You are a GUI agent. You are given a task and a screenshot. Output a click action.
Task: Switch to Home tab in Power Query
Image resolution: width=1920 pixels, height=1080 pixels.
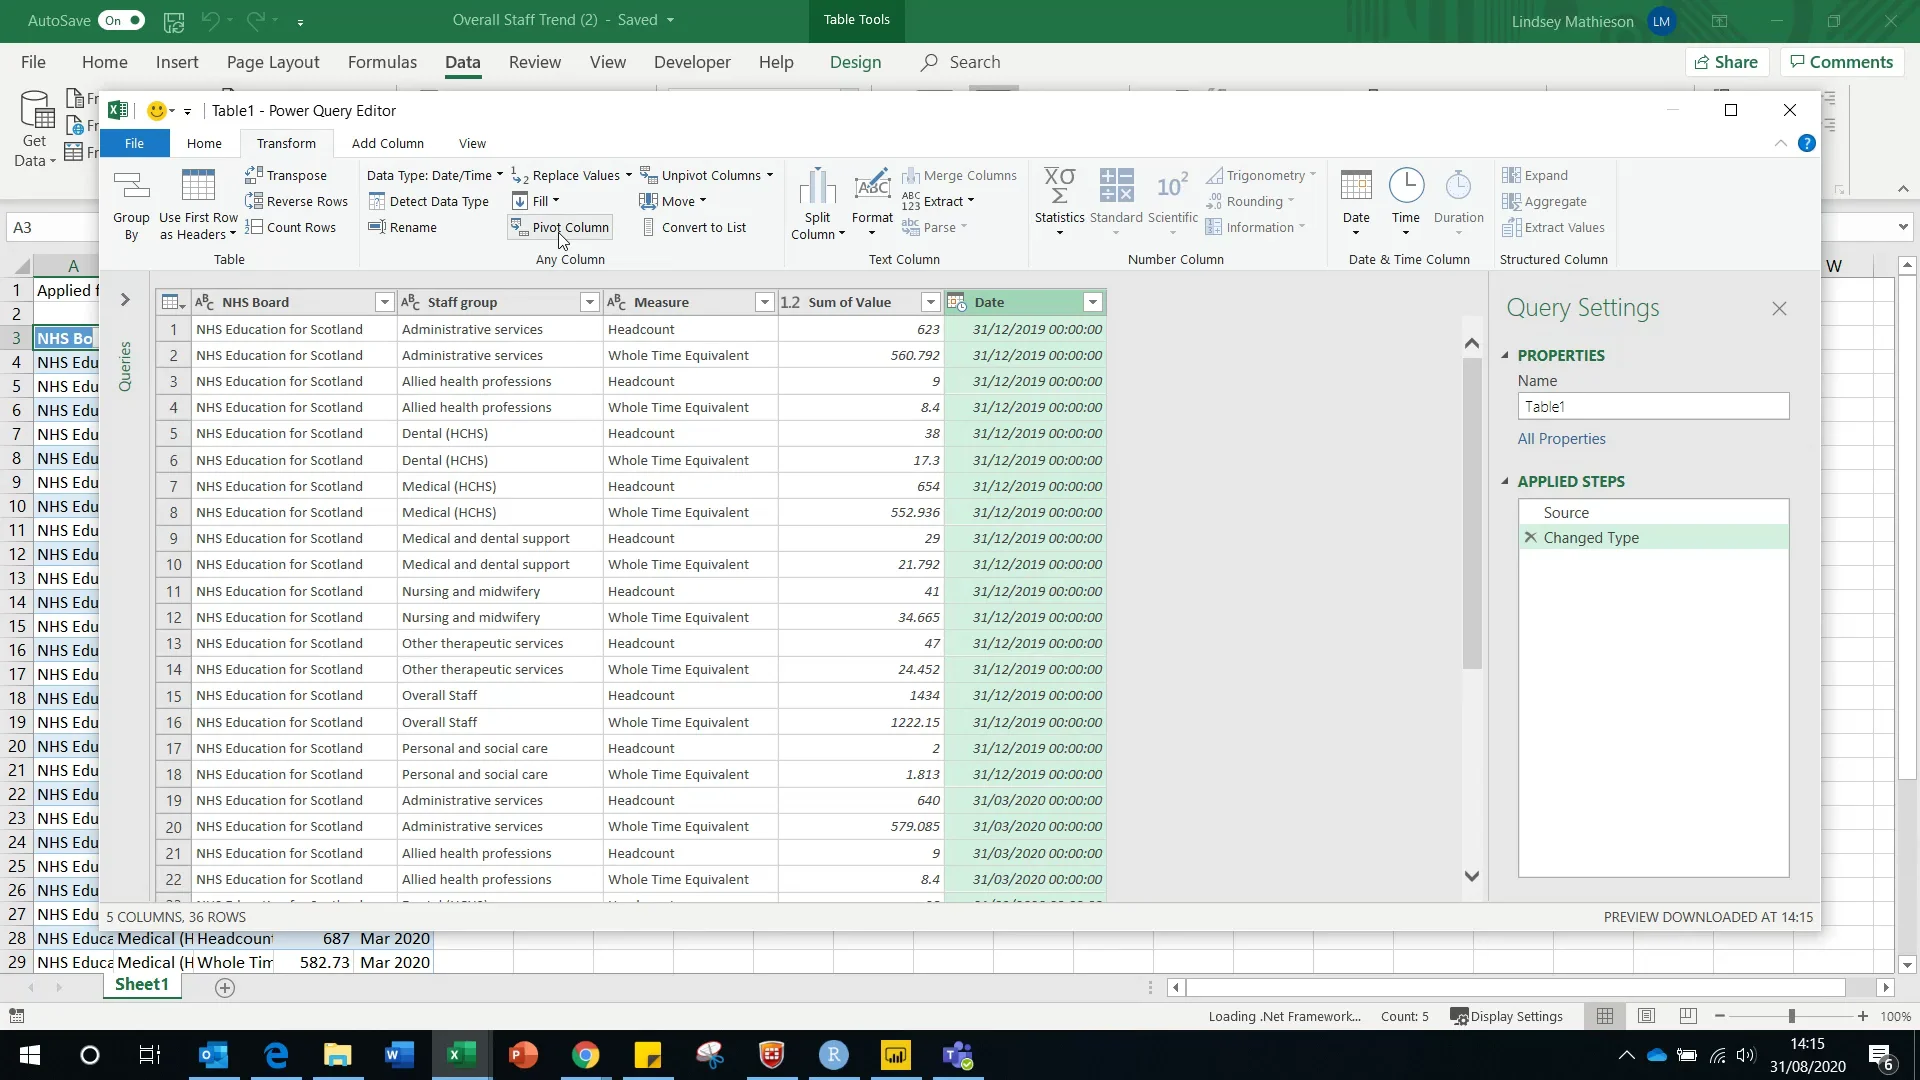204,144
